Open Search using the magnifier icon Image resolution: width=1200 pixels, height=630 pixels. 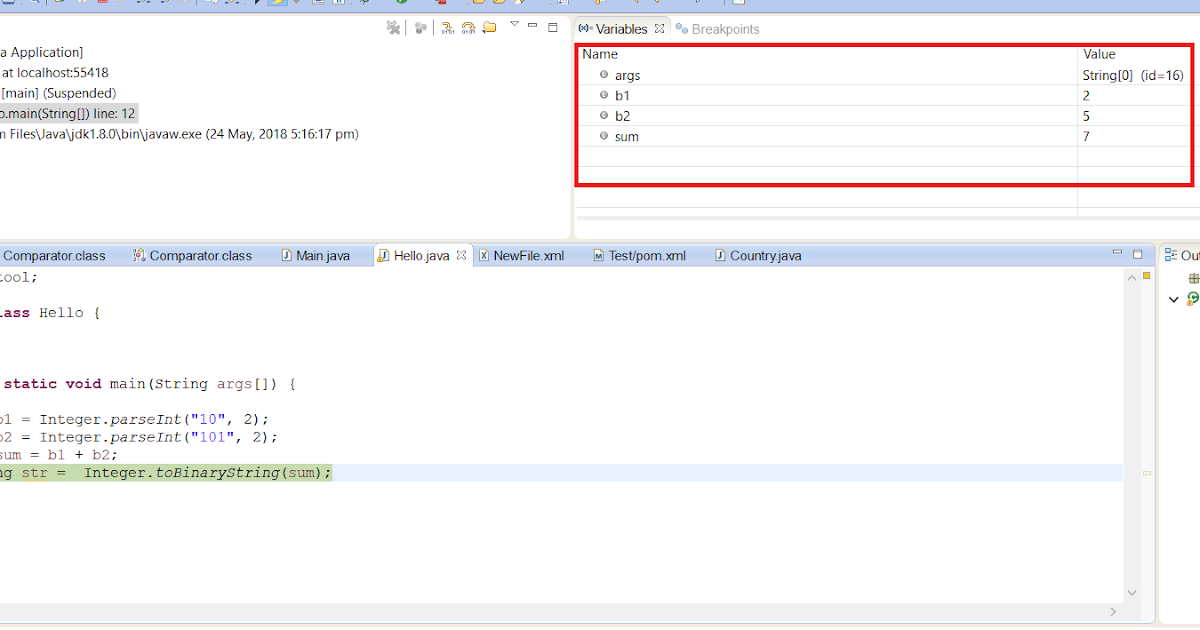tap(34, 3)
